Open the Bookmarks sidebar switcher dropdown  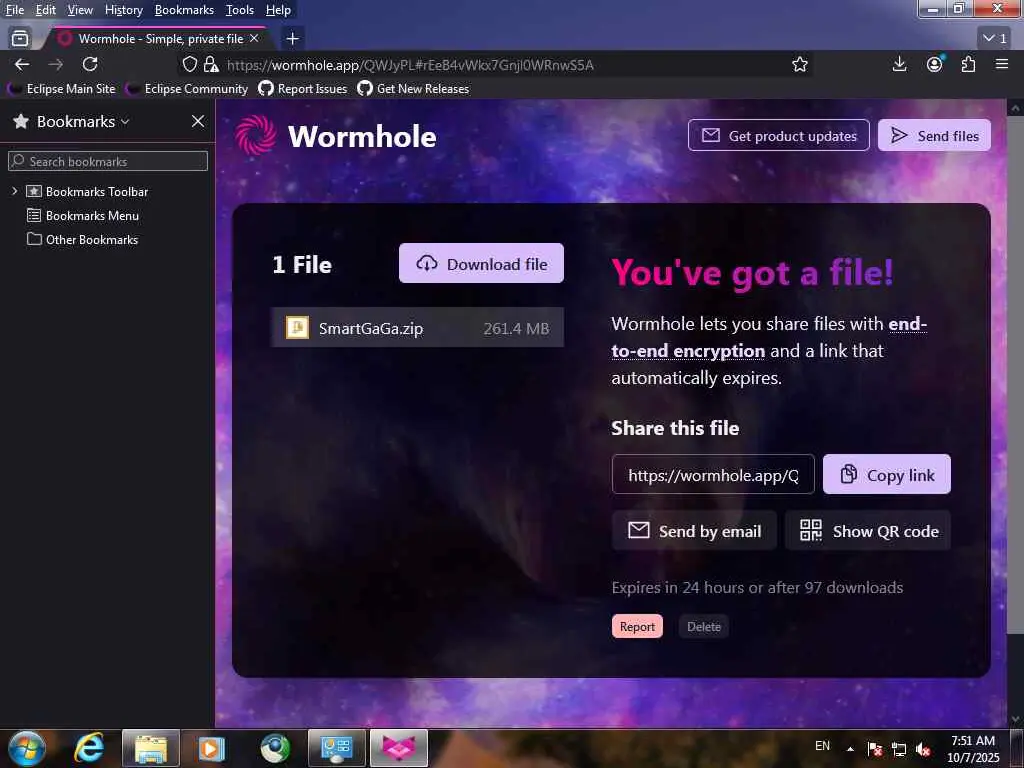[82, 121]
